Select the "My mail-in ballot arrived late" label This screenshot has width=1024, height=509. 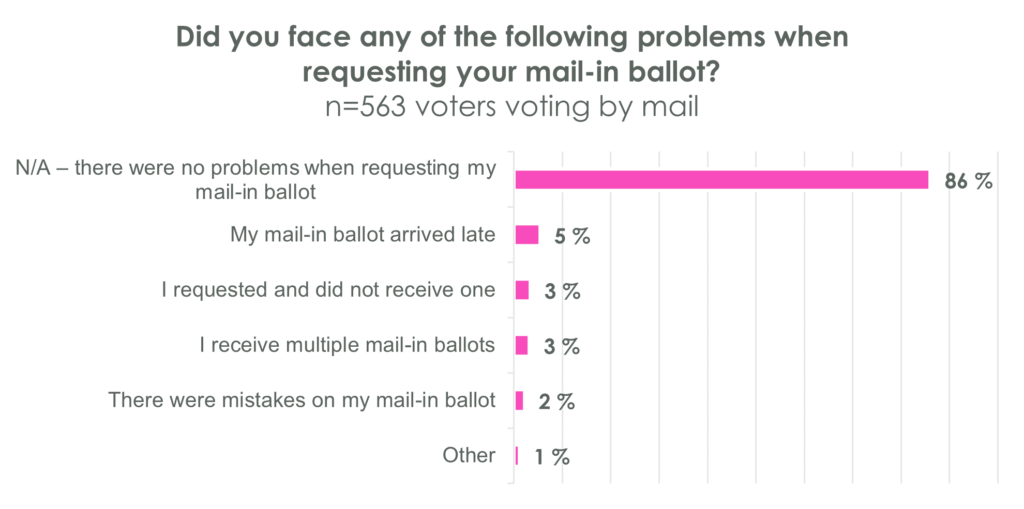[362, 235]
